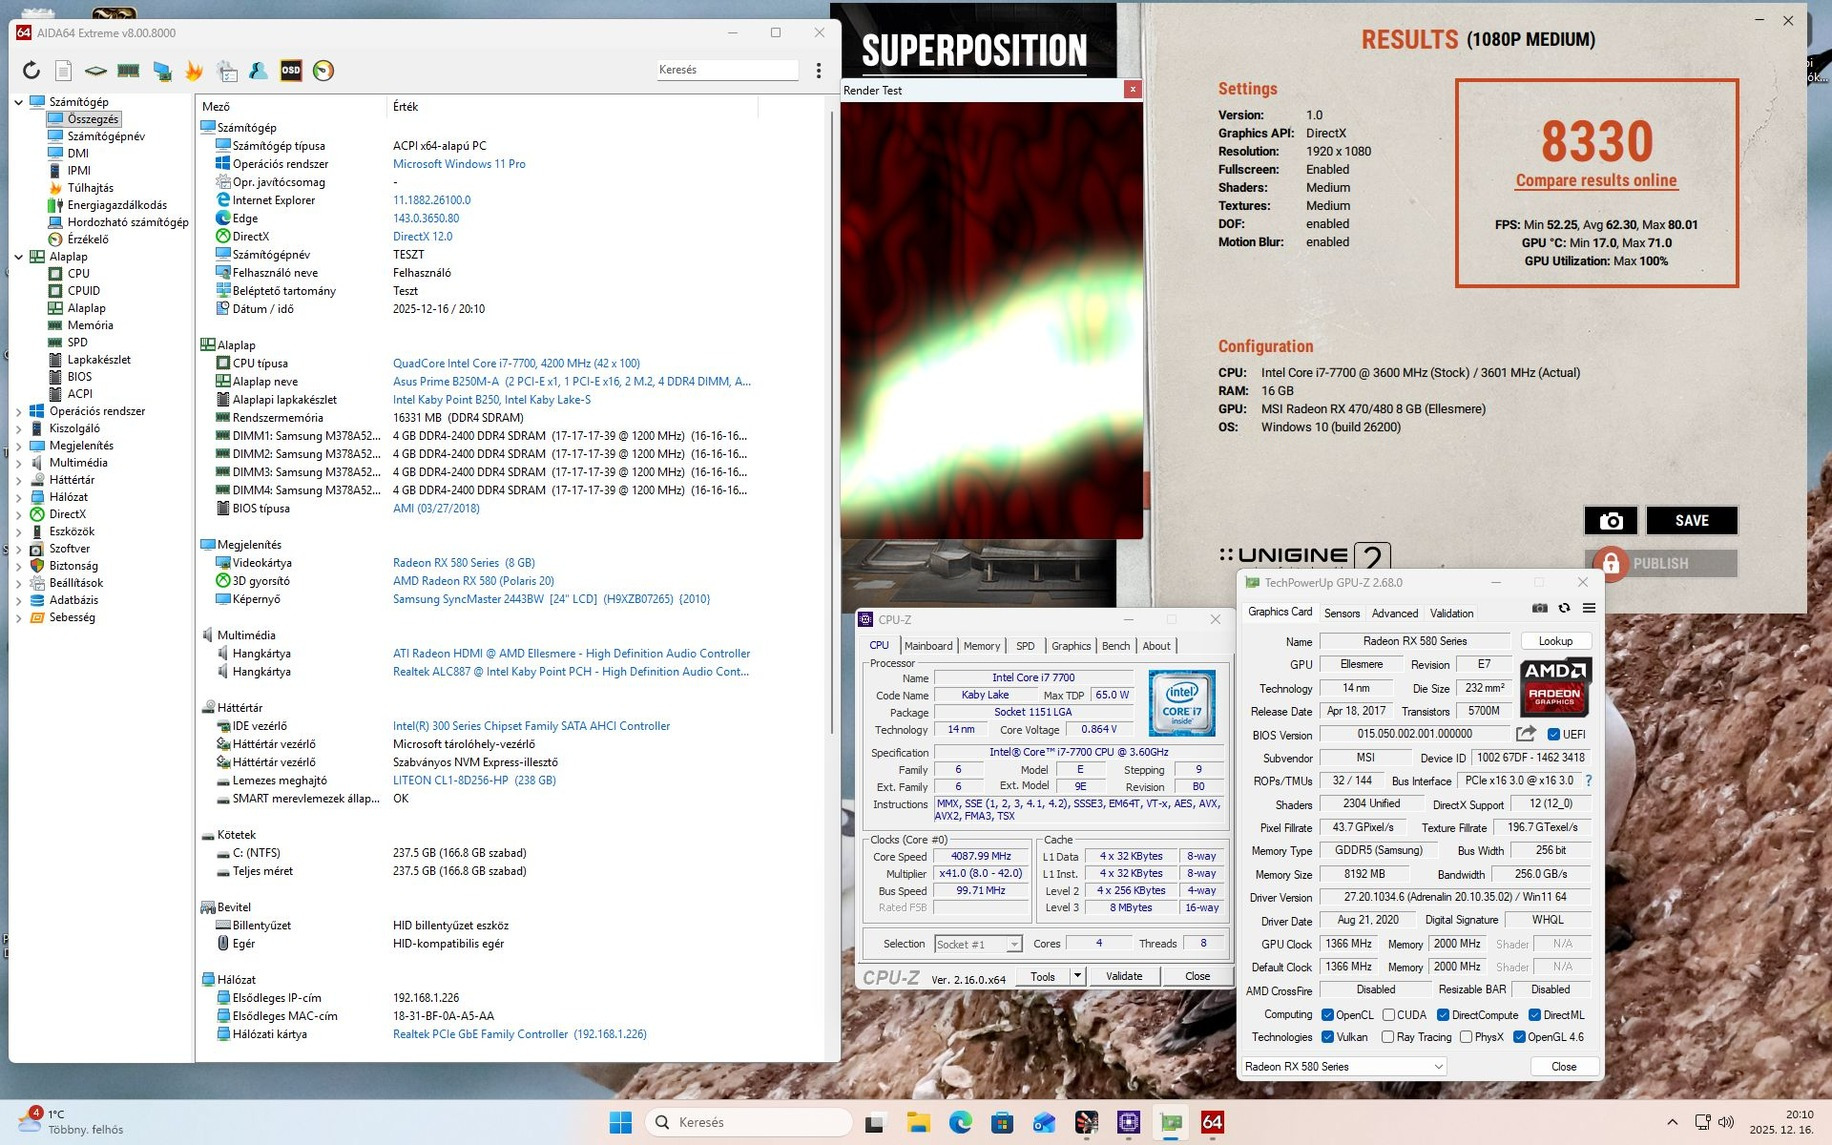The width and height of the screenshot is (1832, 1145).
Task: Toggle the Vulkan checkbox in GPU-Z
Action: pyautogui.click(x=1327, y=1037)
